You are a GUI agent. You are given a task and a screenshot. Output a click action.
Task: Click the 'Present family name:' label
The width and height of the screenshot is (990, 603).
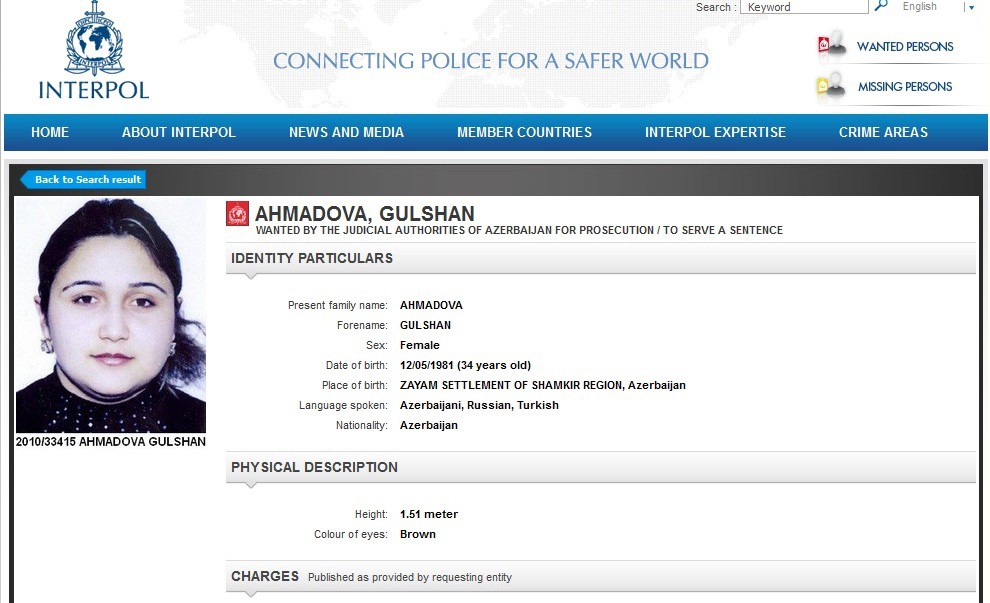coord(338,306)
